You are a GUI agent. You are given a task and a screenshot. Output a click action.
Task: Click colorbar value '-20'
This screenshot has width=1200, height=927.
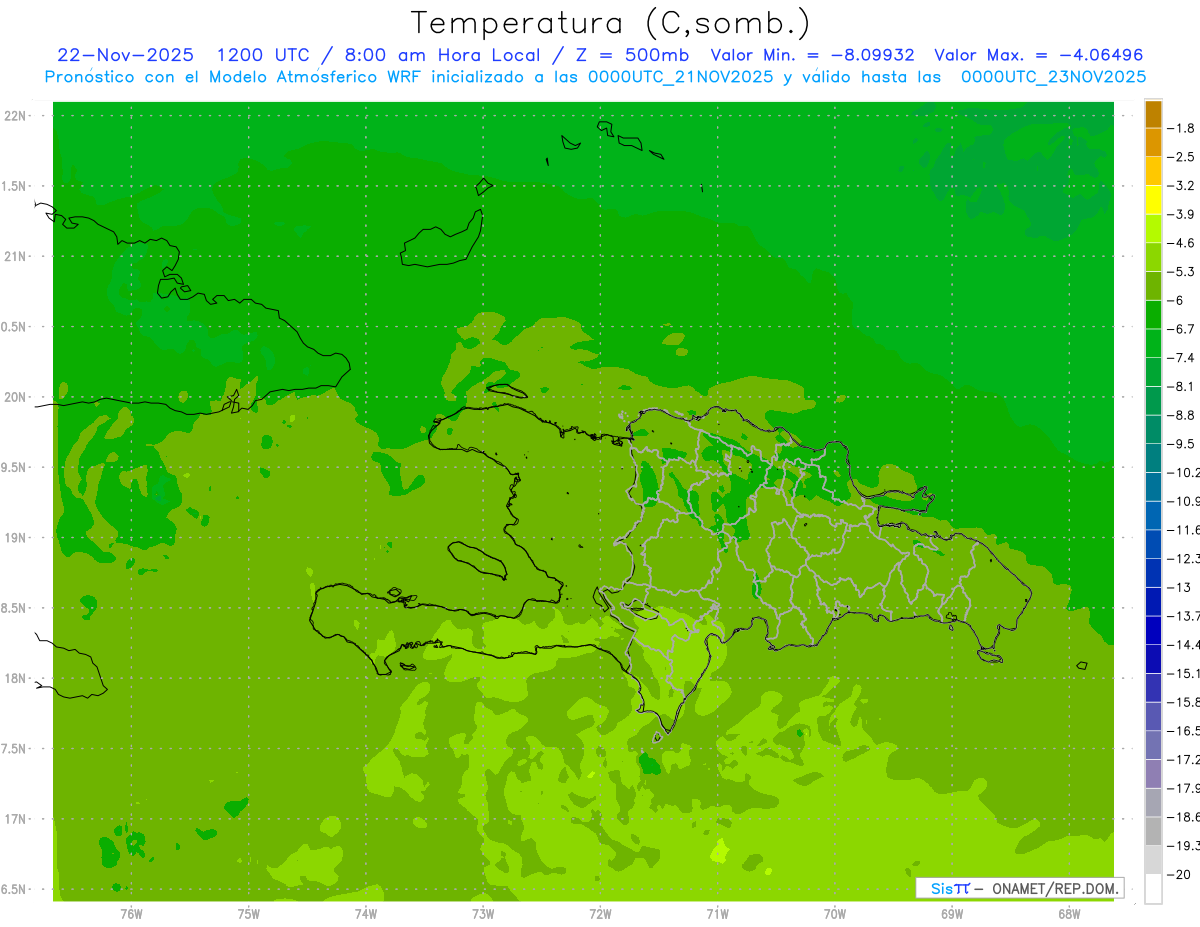(x=1181, y=875)
